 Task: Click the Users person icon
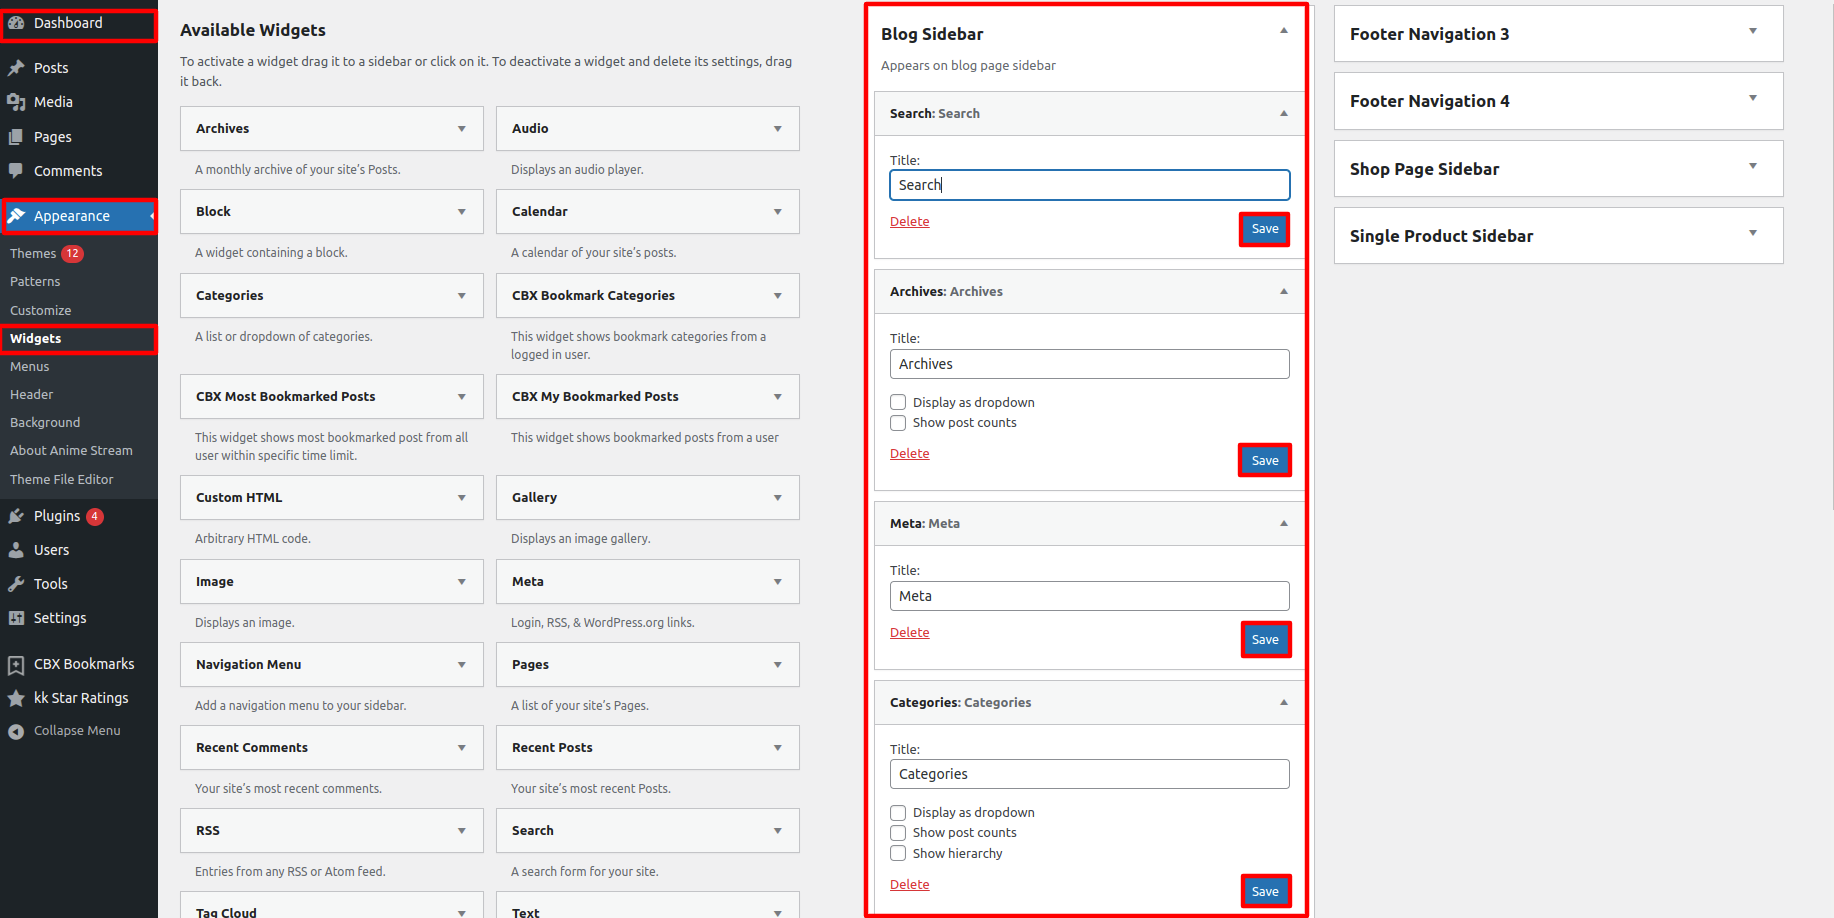16,550
